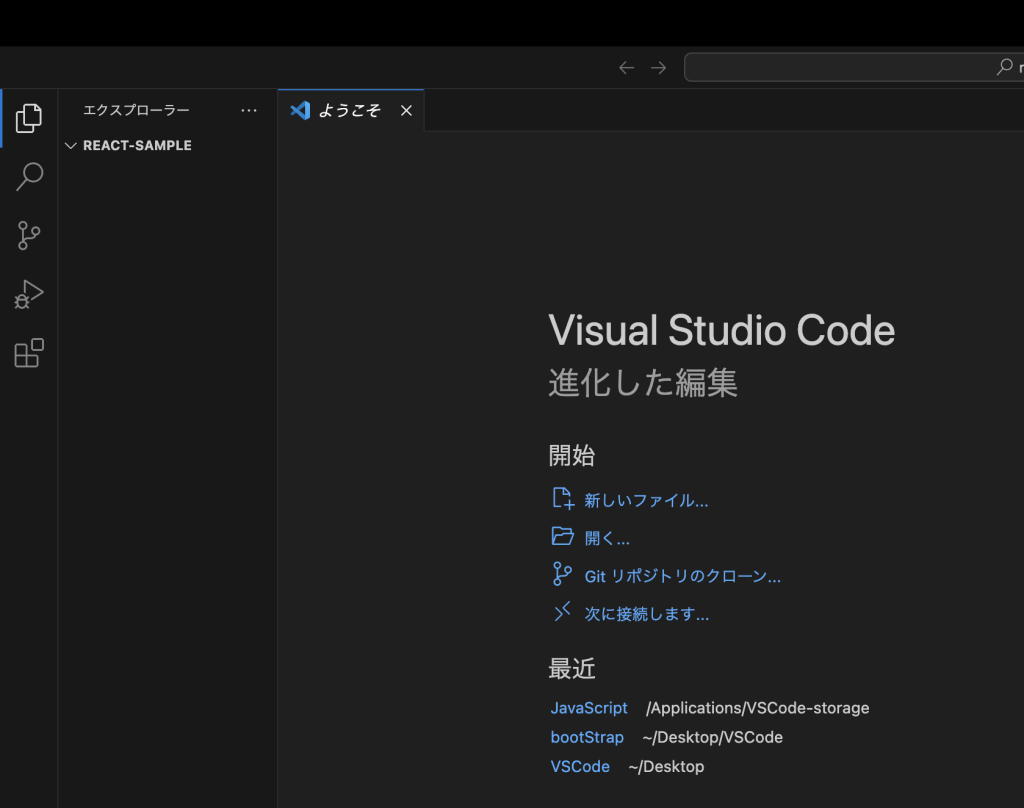Viewport: 1024px width, 808px height.
Task: Click the 次に接続します... link
Action: [x=646, y=614]
